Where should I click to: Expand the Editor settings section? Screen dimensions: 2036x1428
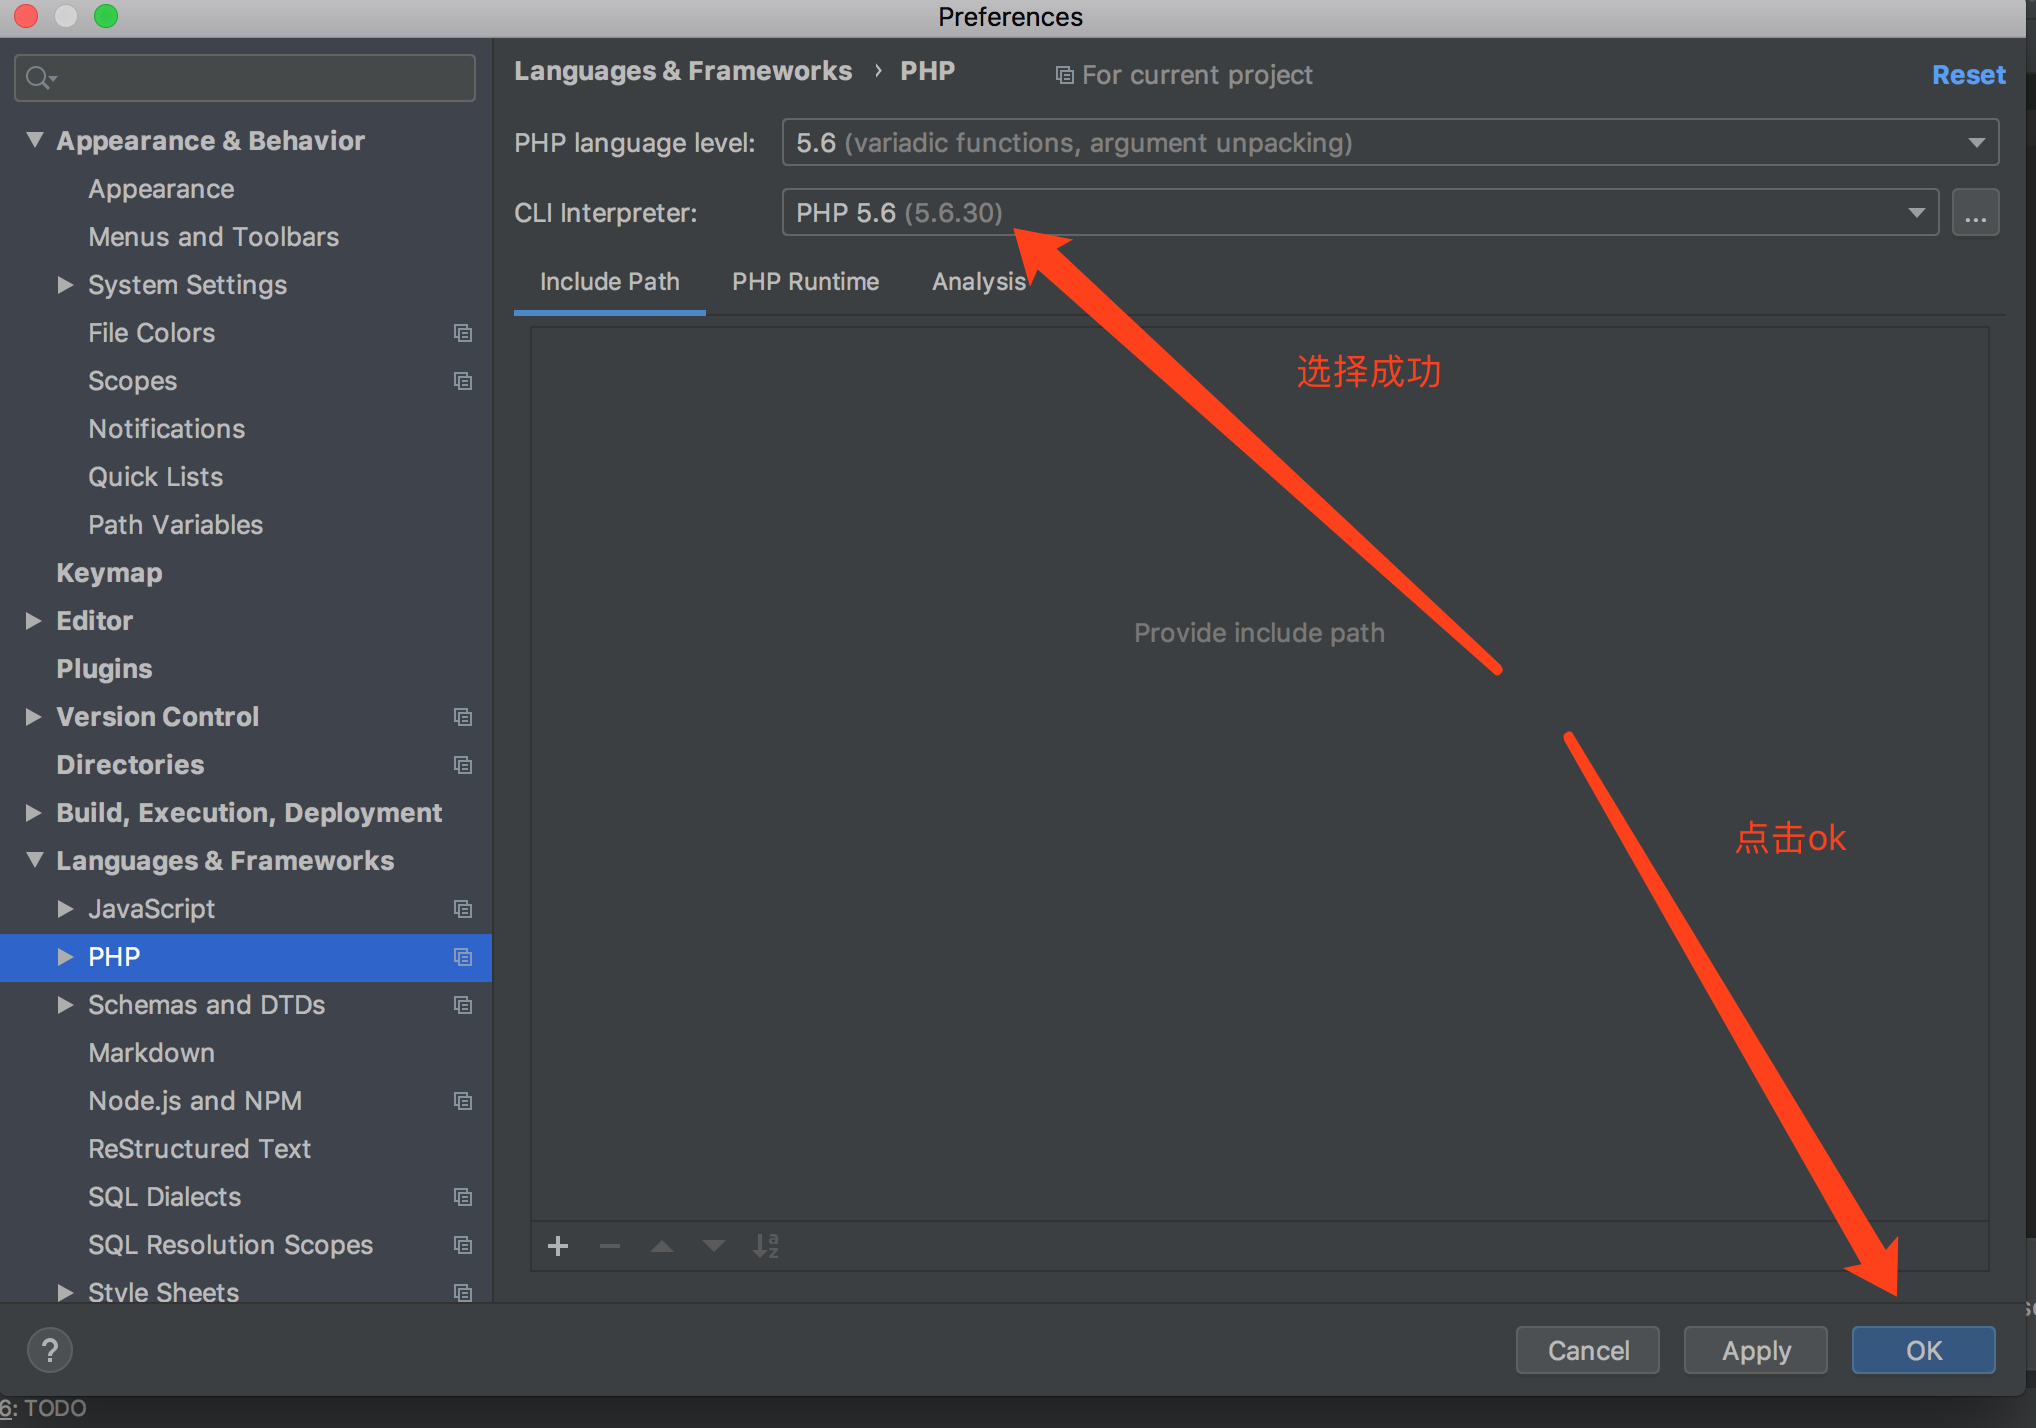[33, 621]
